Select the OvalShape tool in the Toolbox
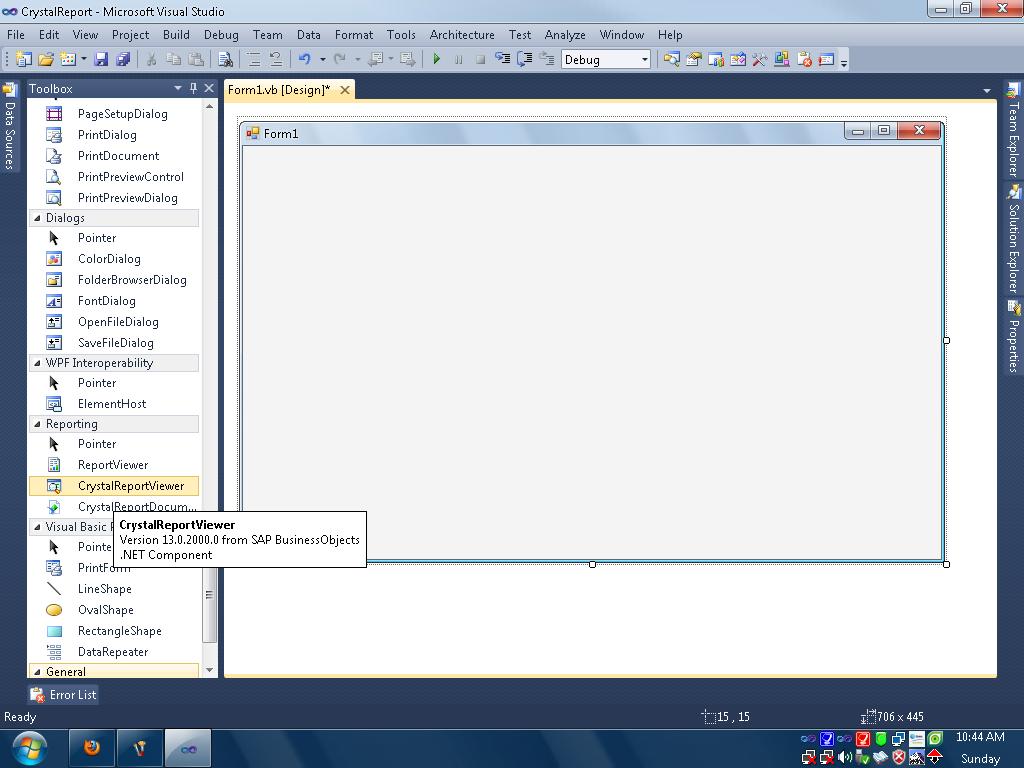This screenshot has width=1024, height=768. coord(105,610)
